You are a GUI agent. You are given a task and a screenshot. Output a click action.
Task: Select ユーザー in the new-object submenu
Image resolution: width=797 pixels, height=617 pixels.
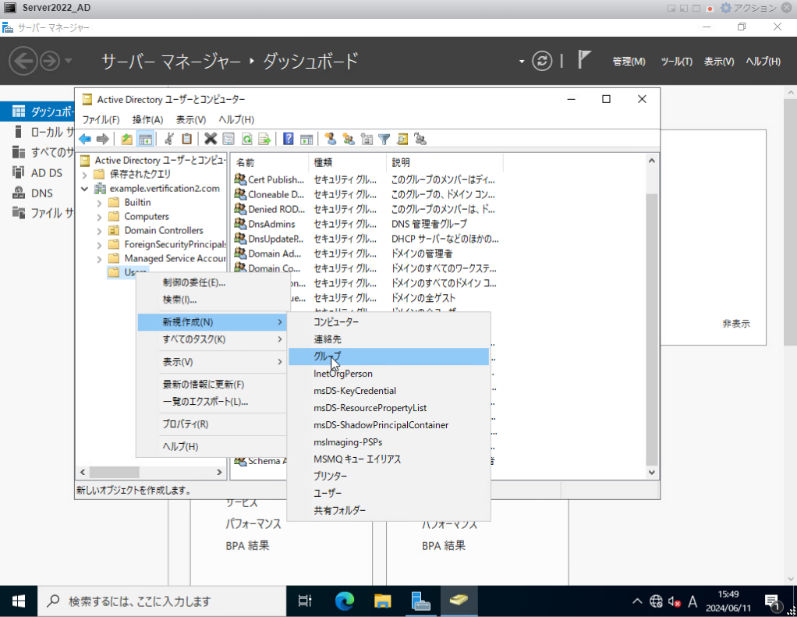pos(389,493)
